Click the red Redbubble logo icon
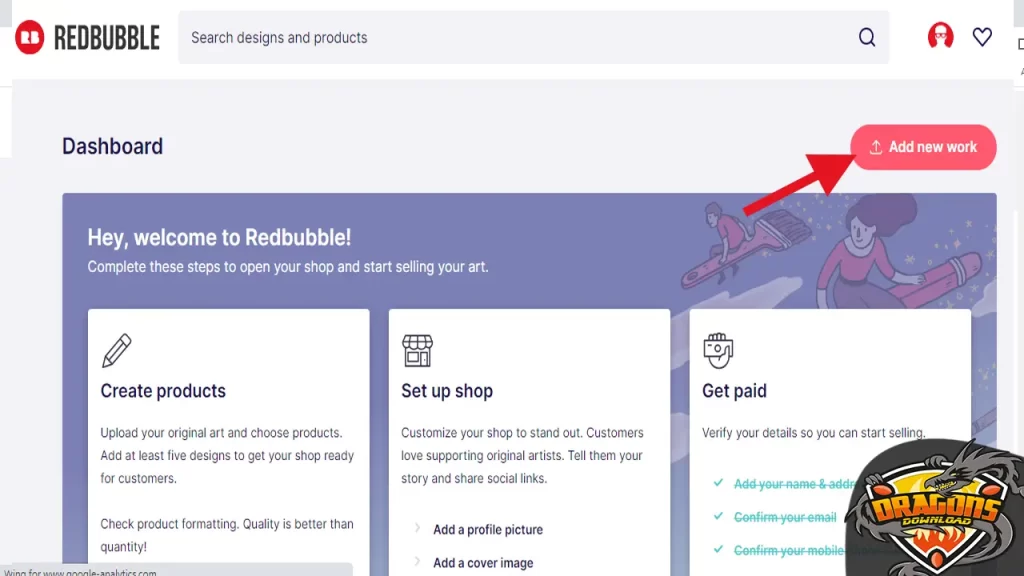1024x576 pixels. click(x=30, y=38)
